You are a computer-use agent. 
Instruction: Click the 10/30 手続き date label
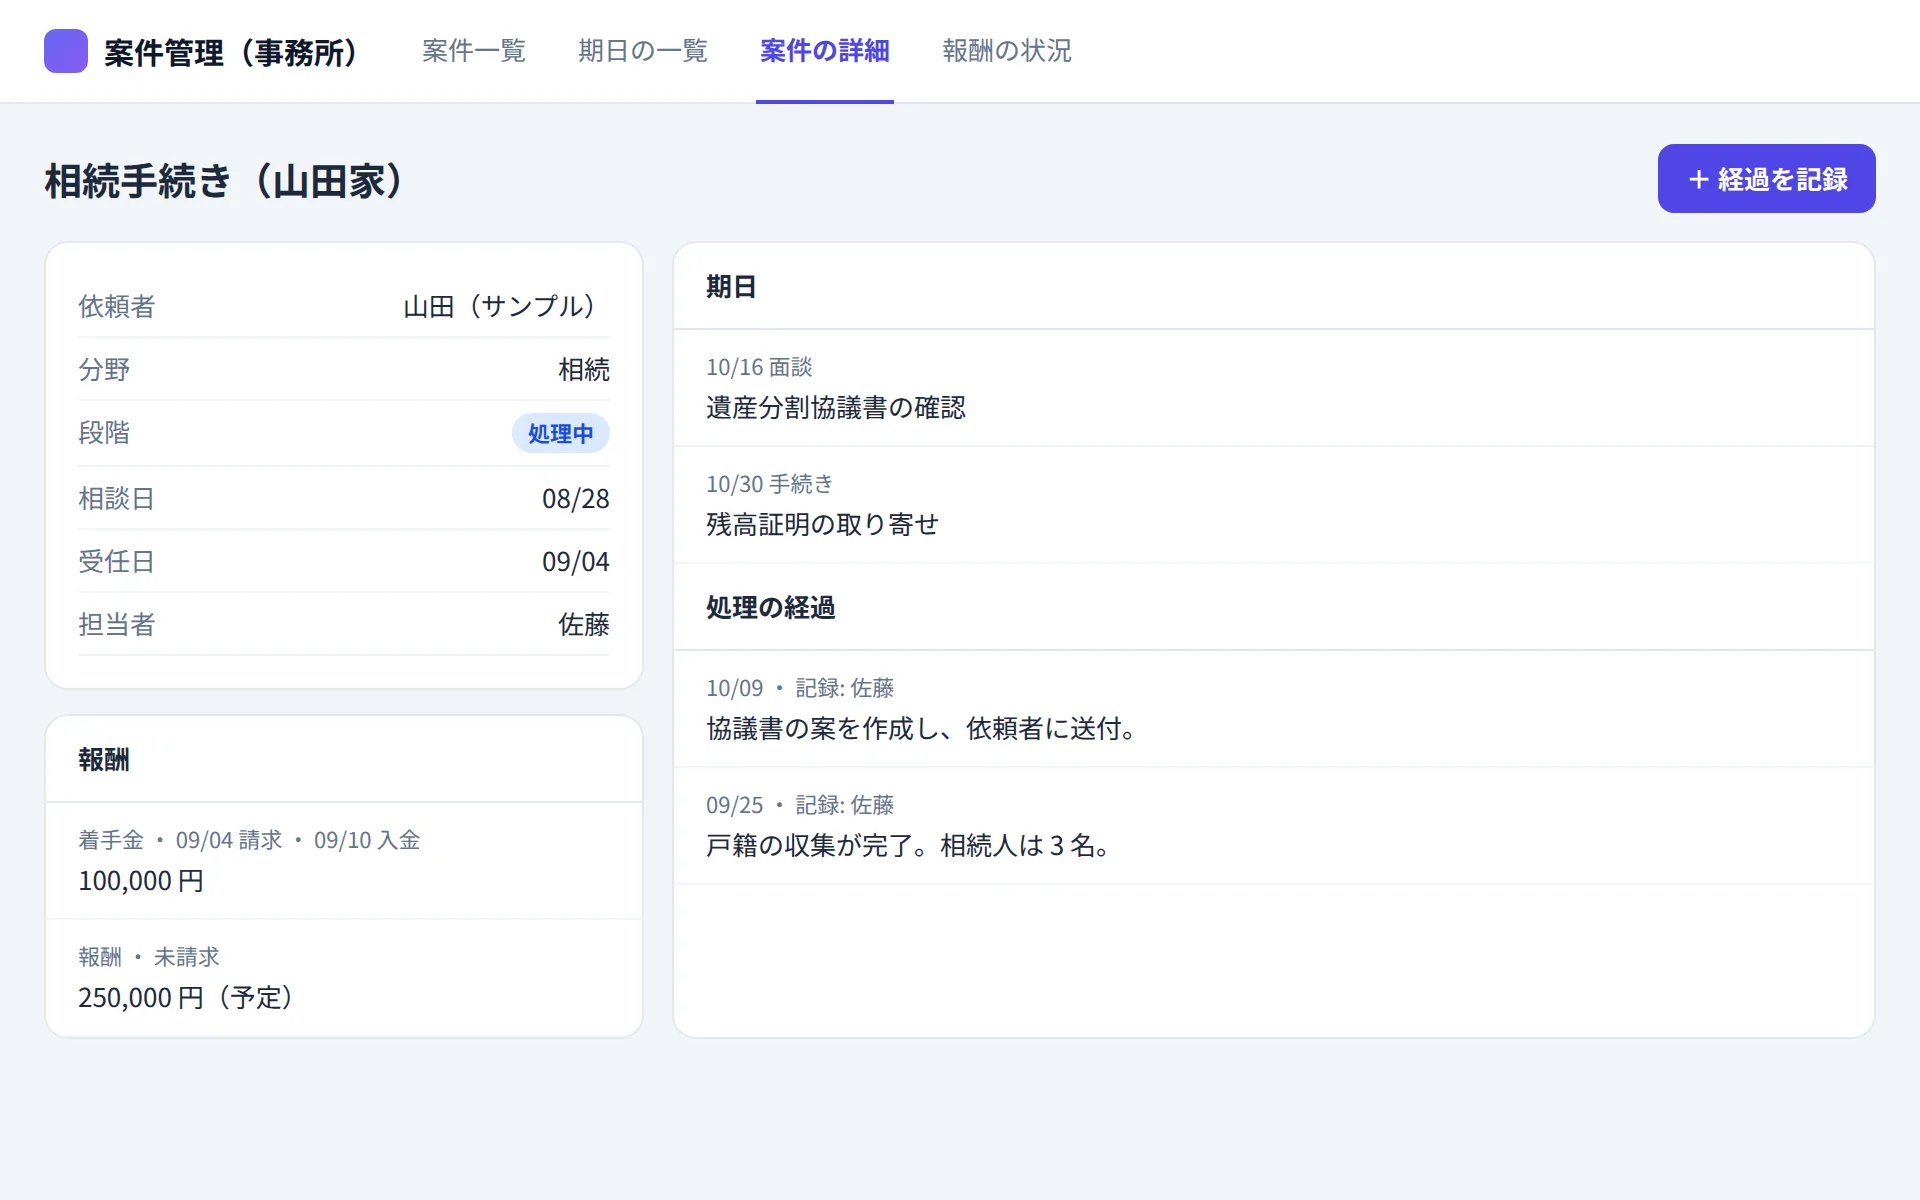[x=769, y=484]
